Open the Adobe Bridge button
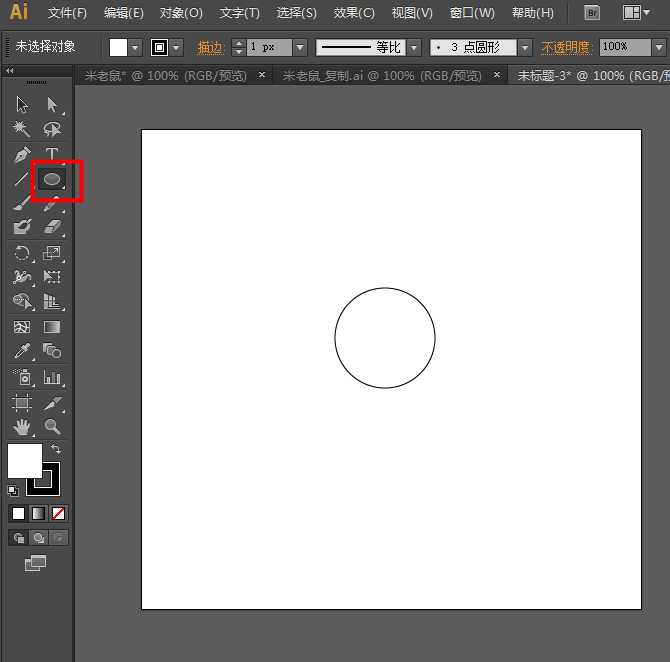This screenshot has height=662, width=670. [592, 13]
